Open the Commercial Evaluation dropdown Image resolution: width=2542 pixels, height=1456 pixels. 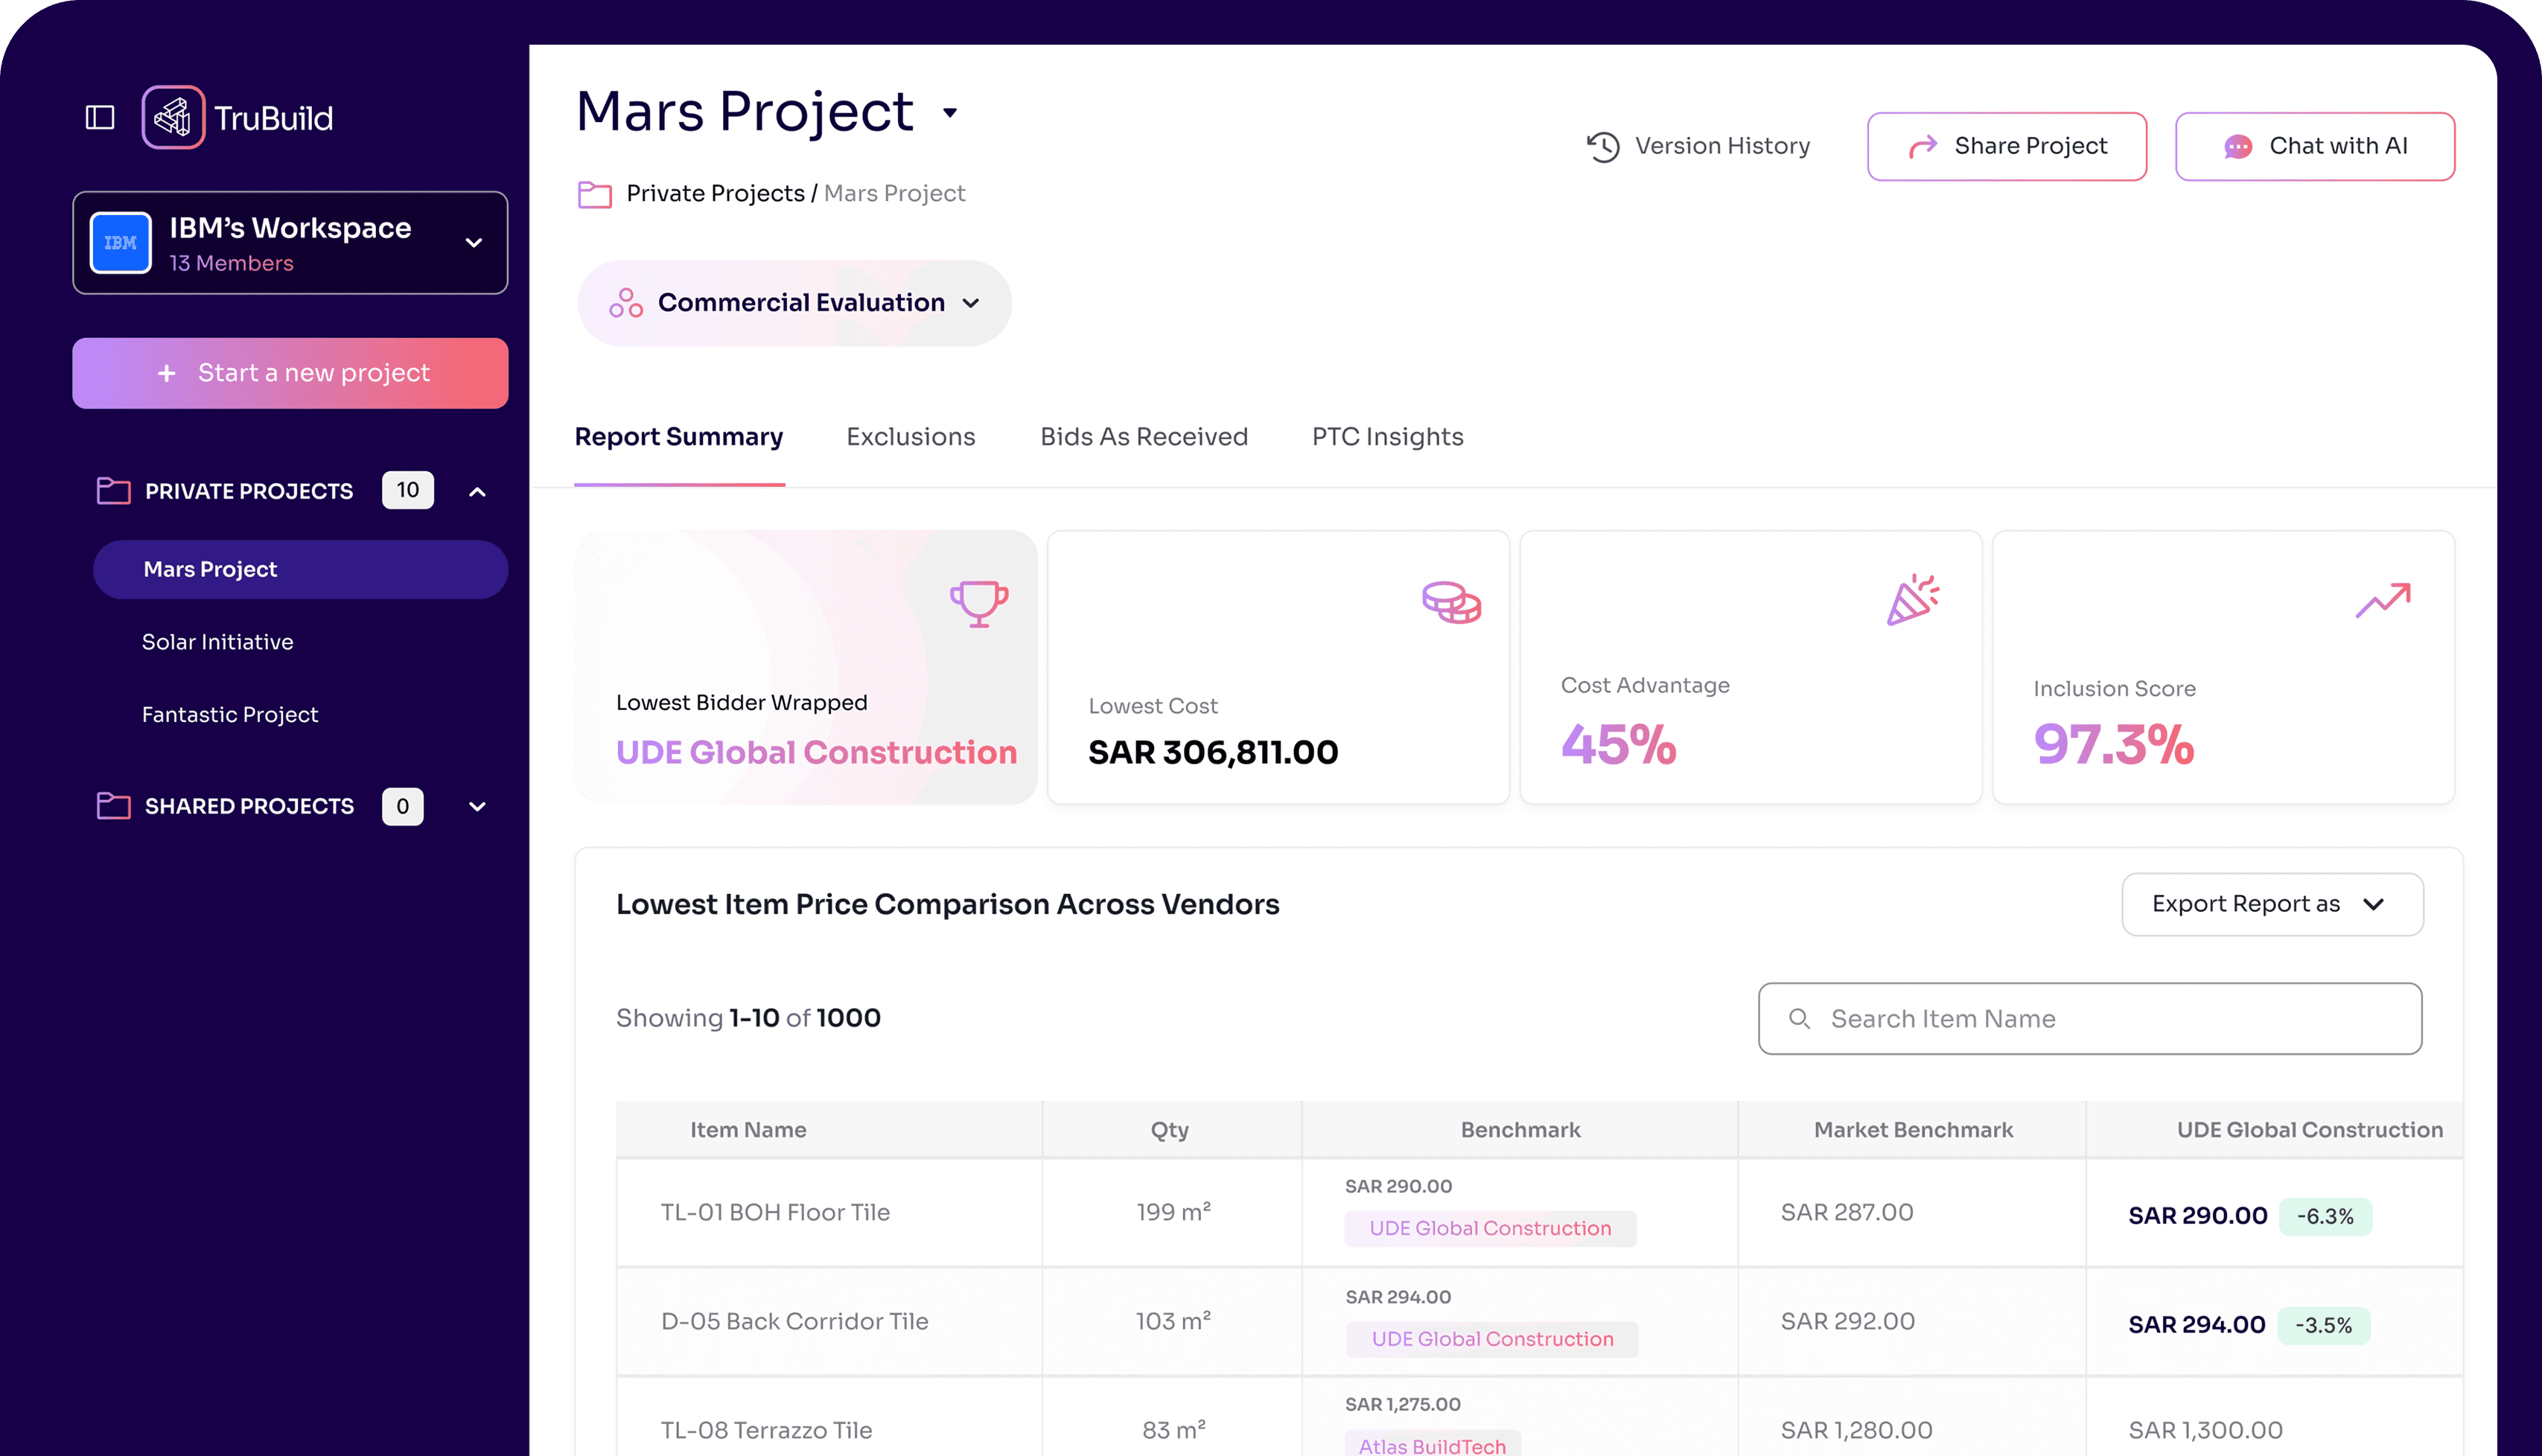point(794,303)
